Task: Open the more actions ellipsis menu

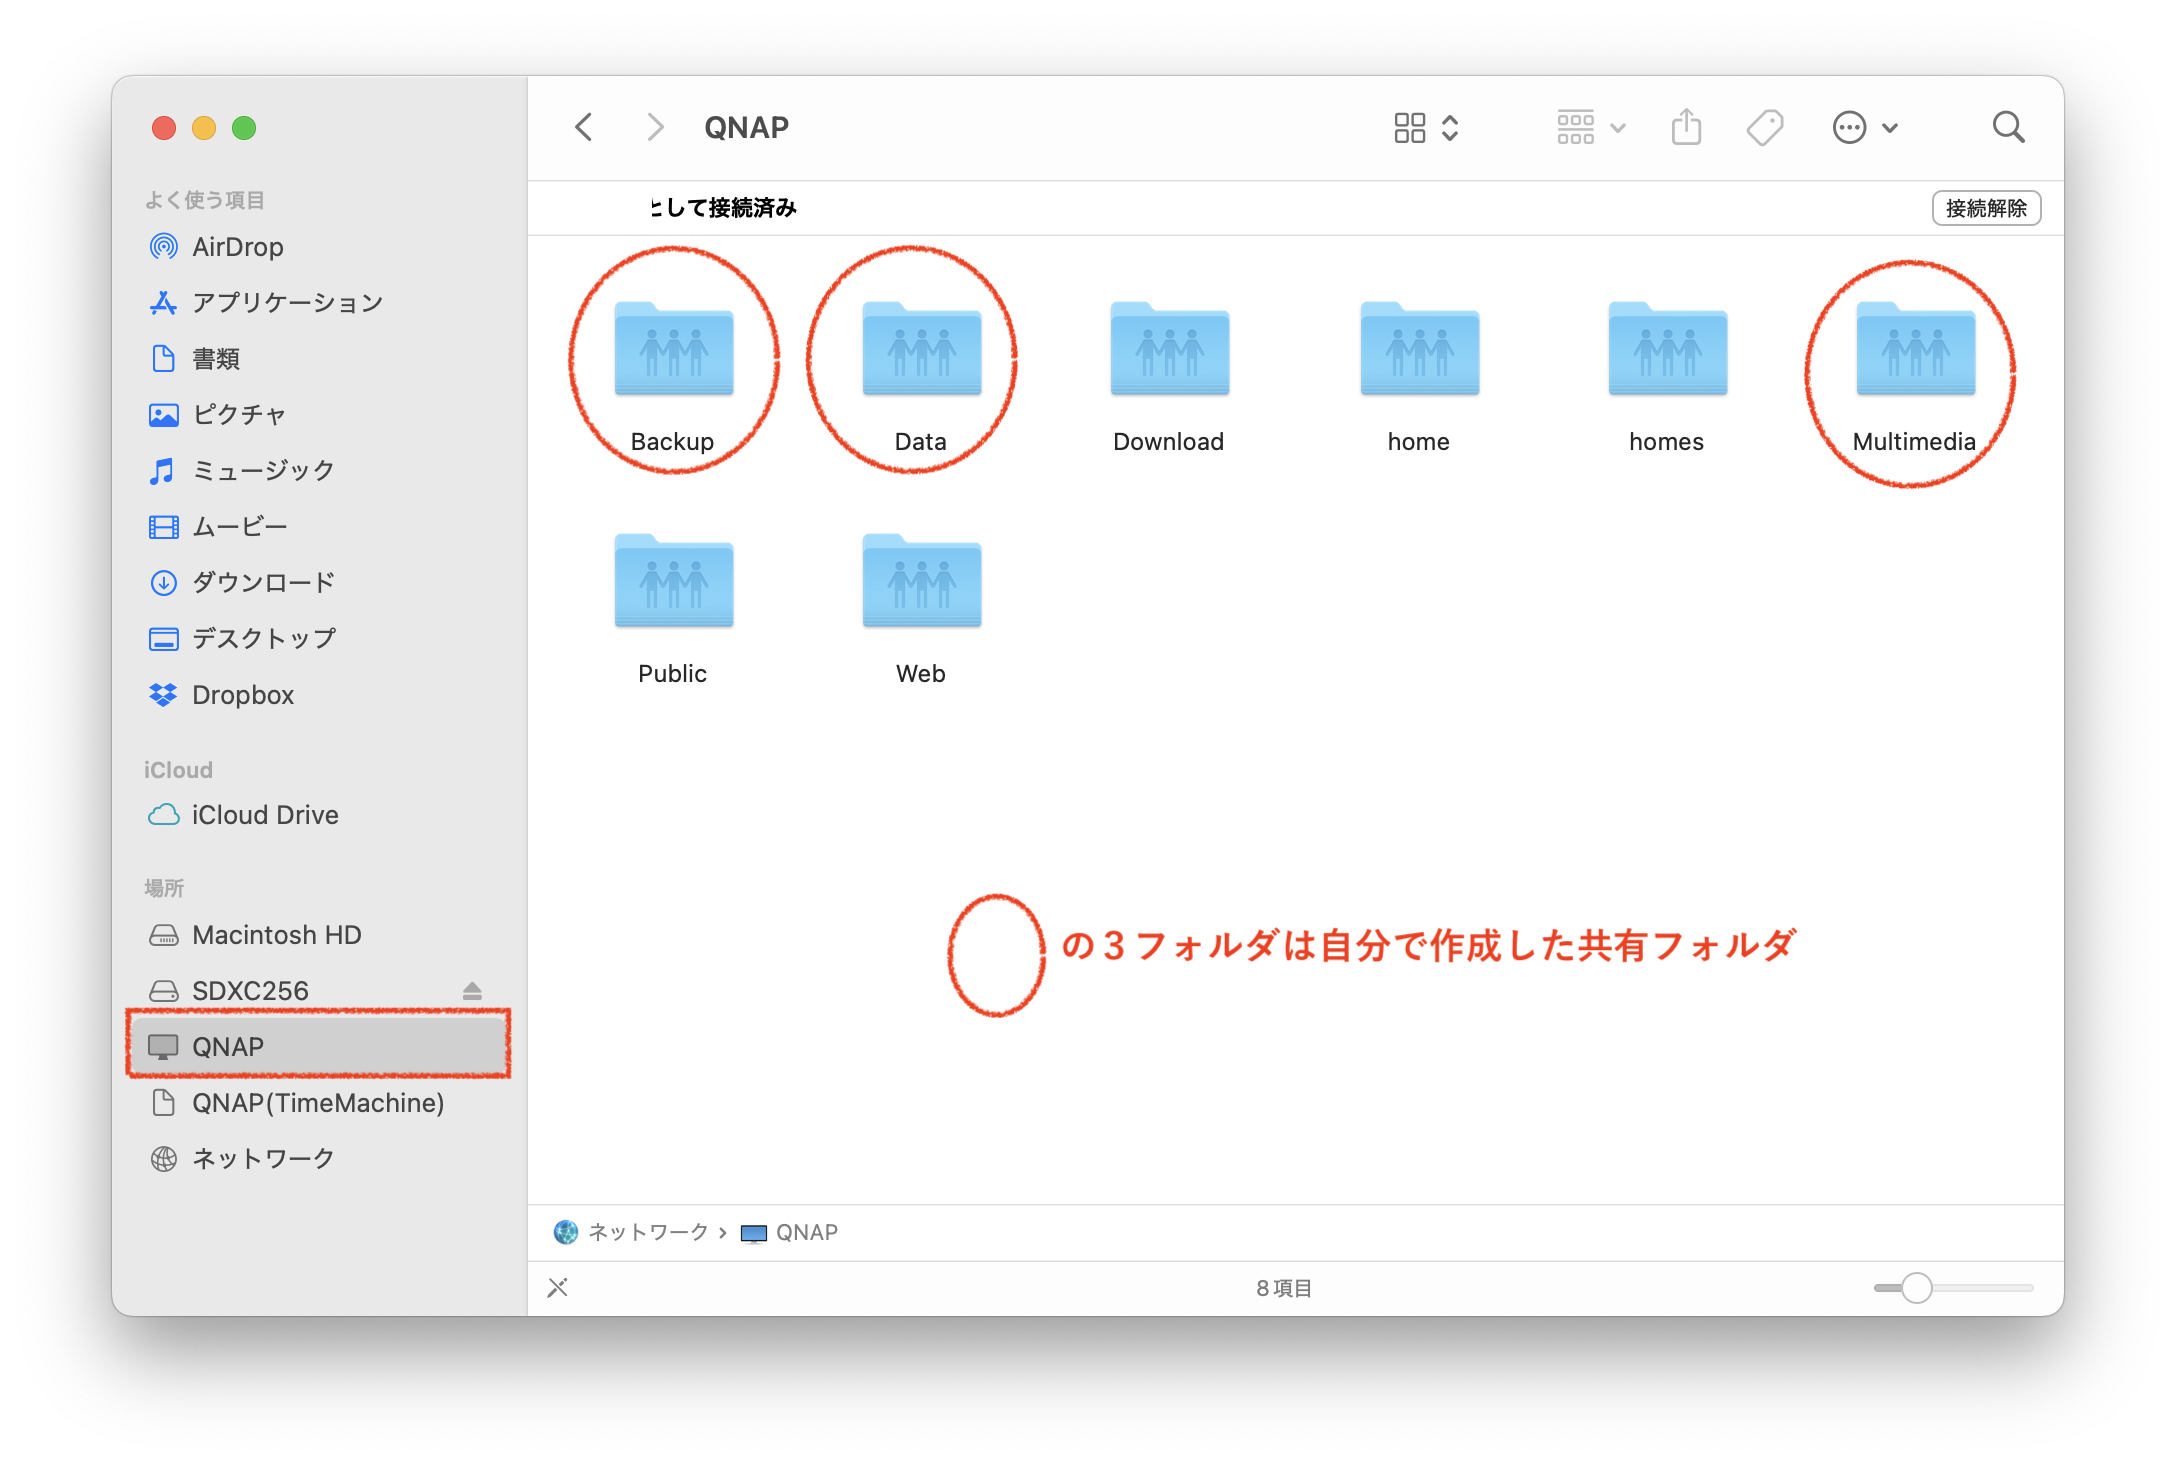Action: tap(1864, 128)
